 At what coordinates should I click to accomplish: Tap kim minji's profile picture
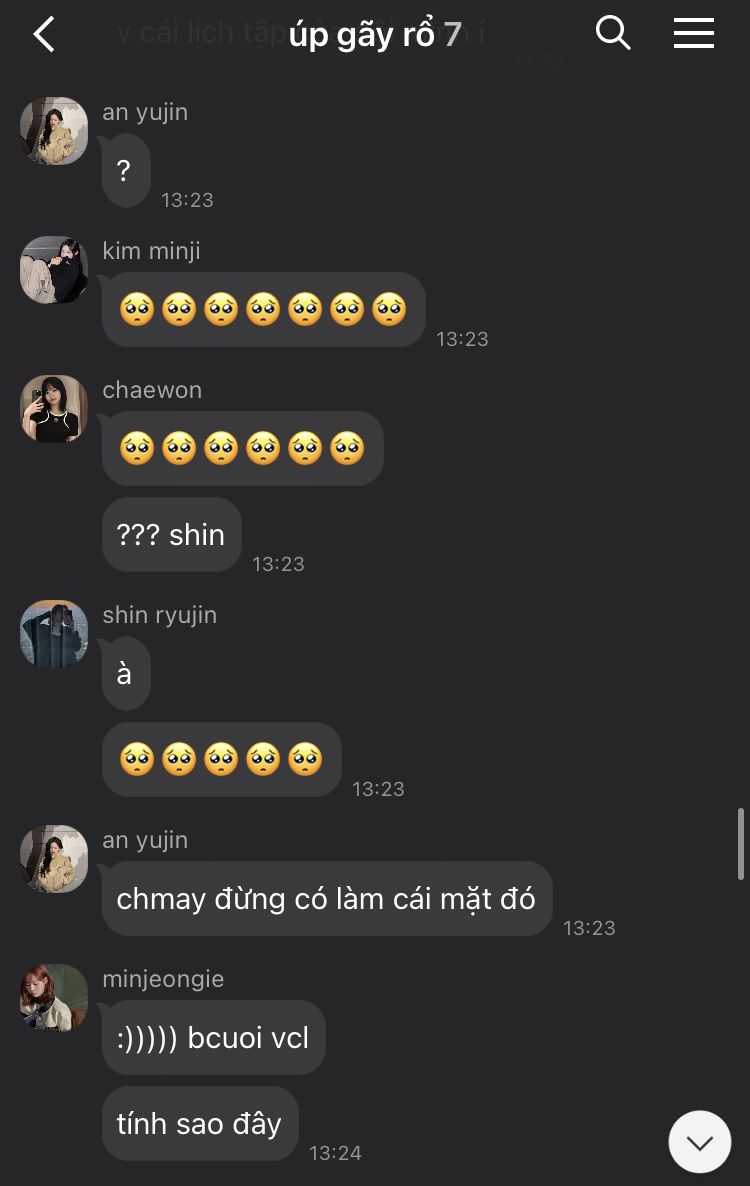54,270
